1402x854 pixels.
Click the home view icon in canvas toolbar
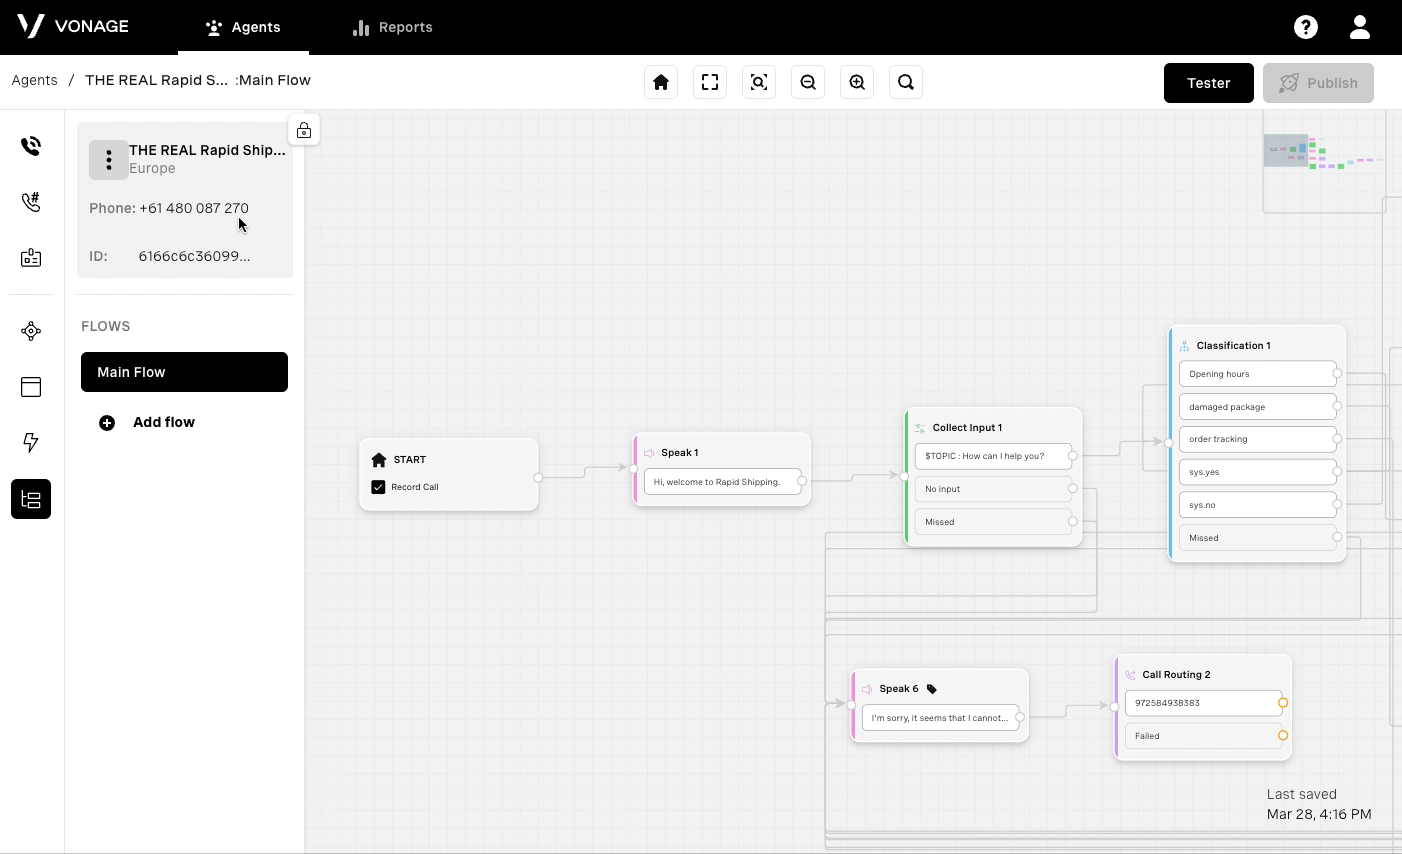coord(661,83)
